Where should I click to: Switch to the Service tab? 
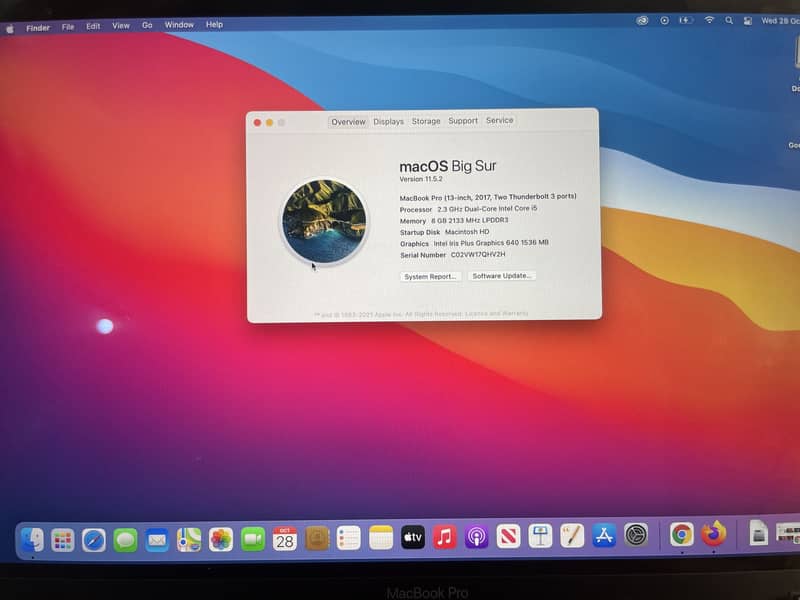(x=499, y=120)
